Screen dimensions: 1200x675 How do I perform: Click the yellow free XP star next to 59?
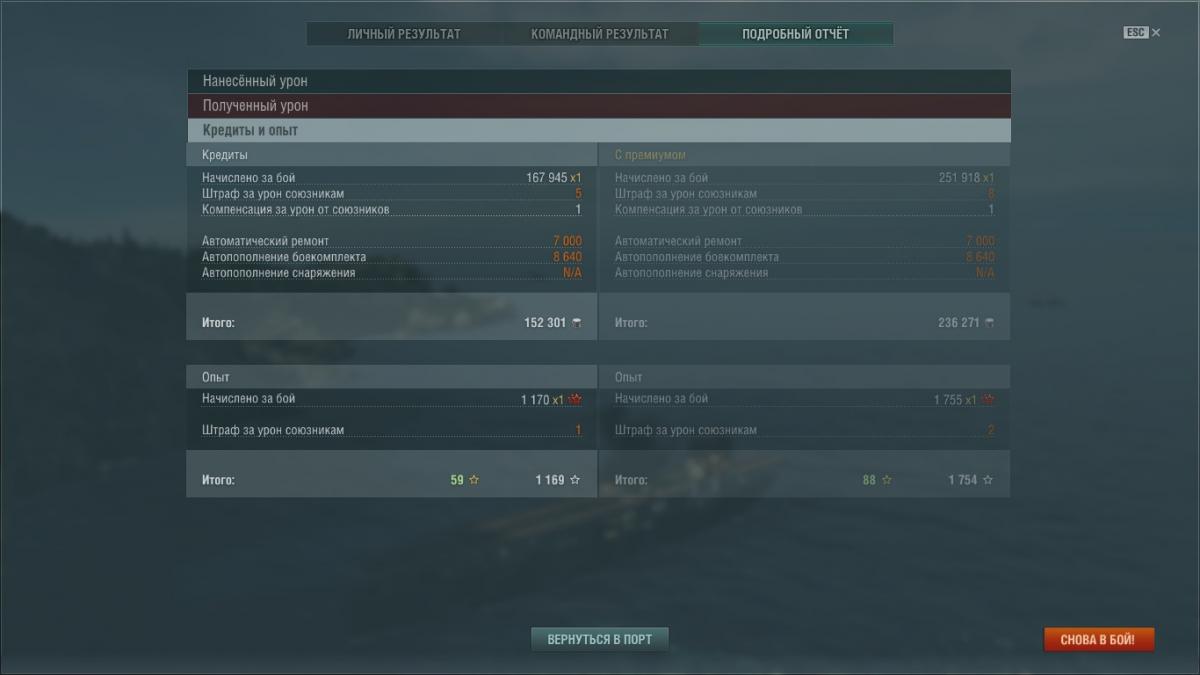click(474, 480)
